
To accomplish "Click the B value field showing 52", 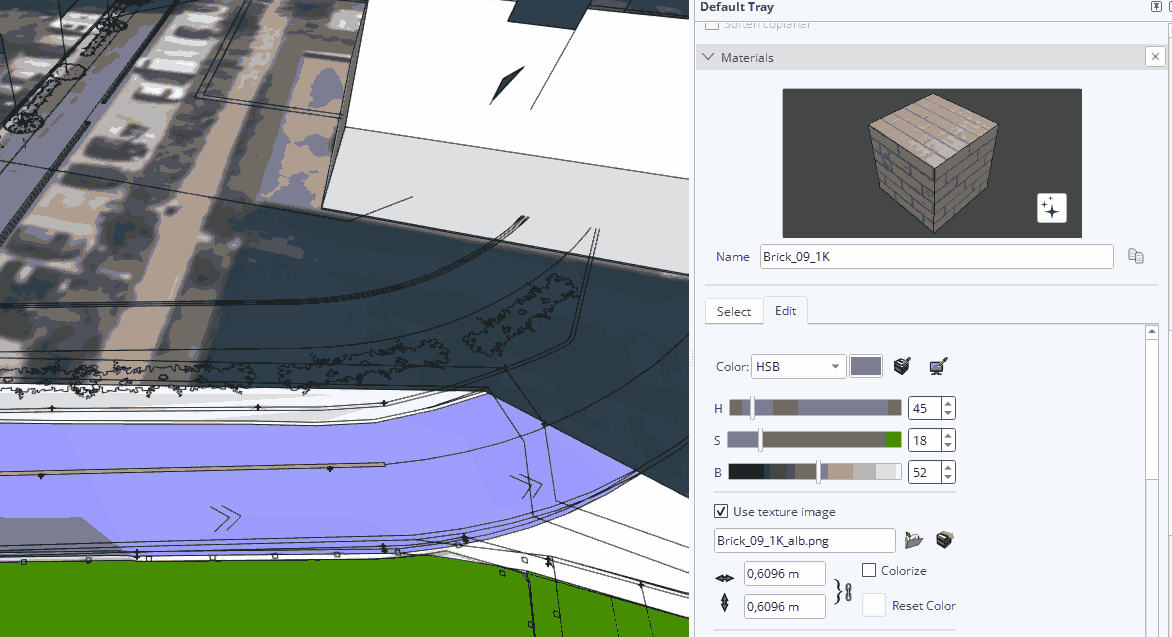I will [925, 473].
